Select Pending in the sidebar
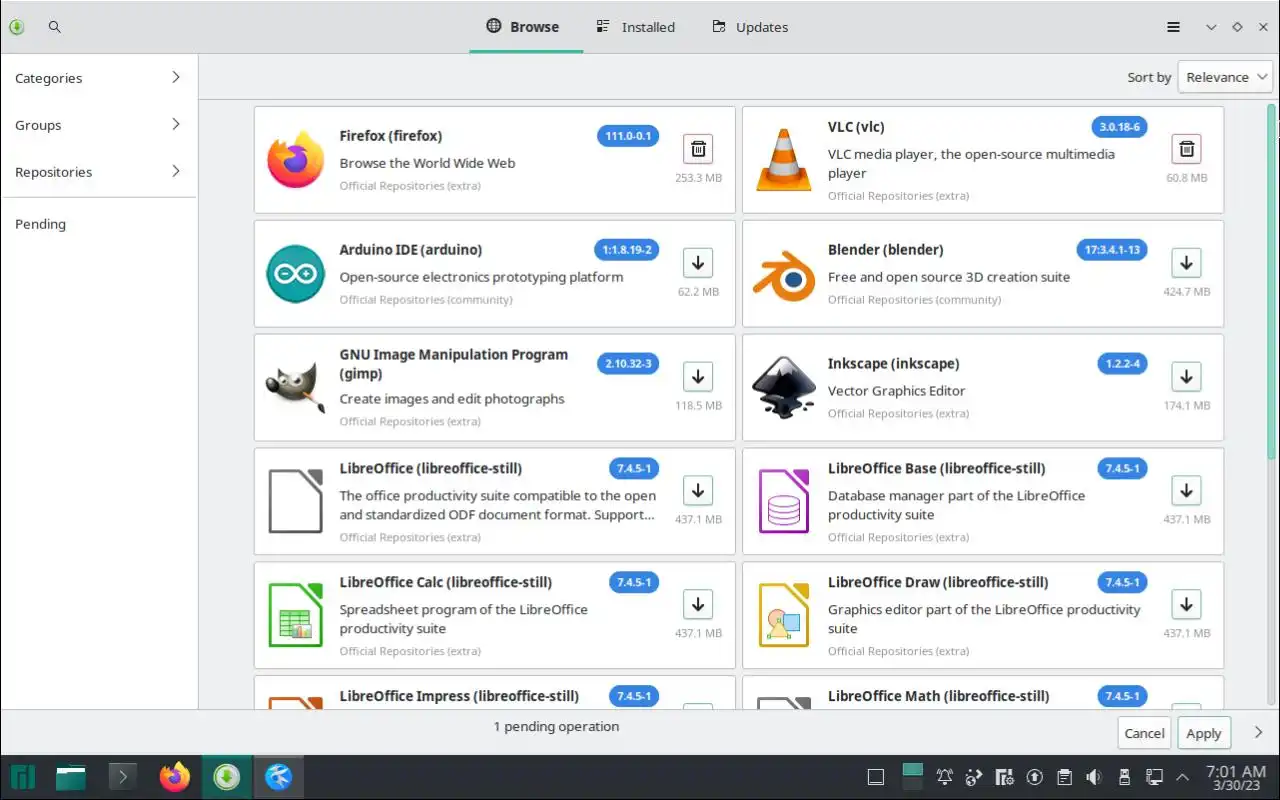 click(x=98, y=224)
